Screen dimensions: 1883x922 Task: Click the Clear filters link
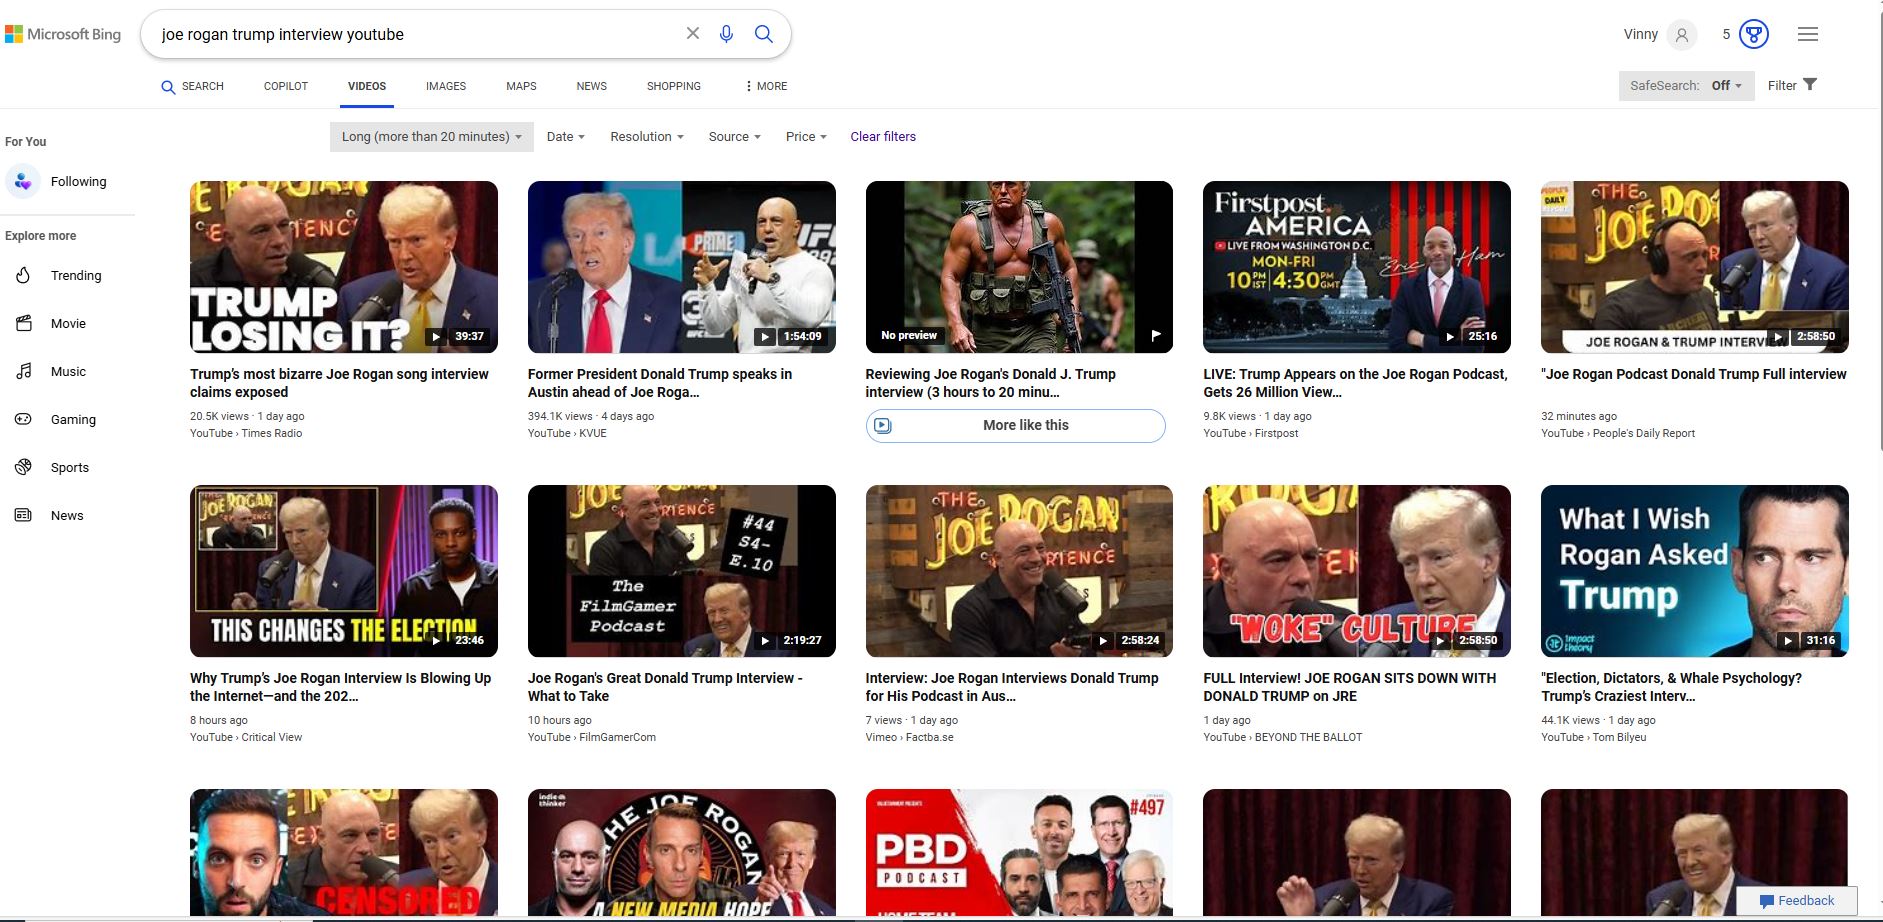point(883,137)
